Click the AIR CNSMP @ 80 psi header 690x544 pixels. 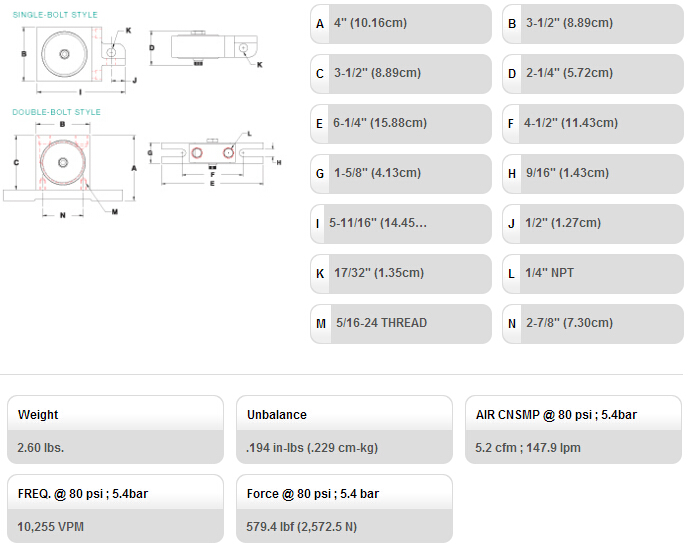point(556,415)
